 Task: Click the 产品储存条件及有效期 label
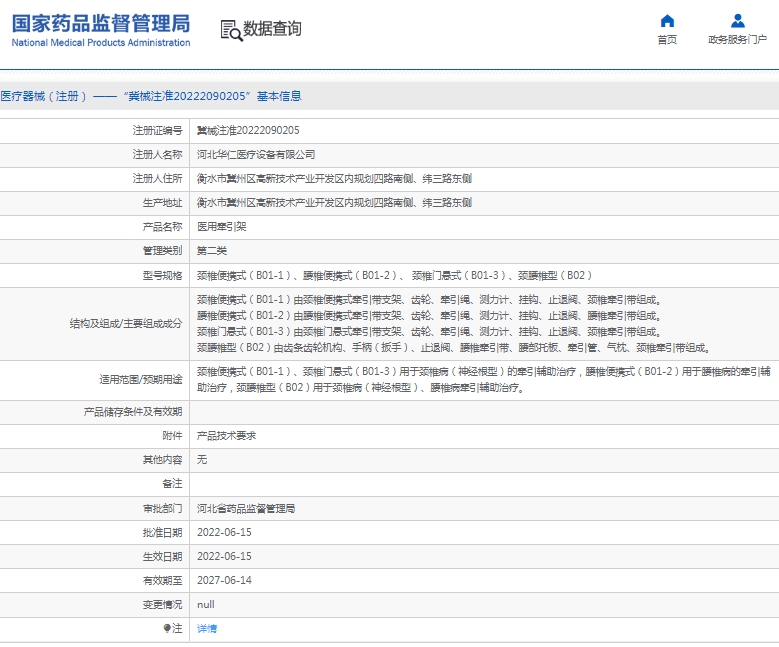pos(133,412)
